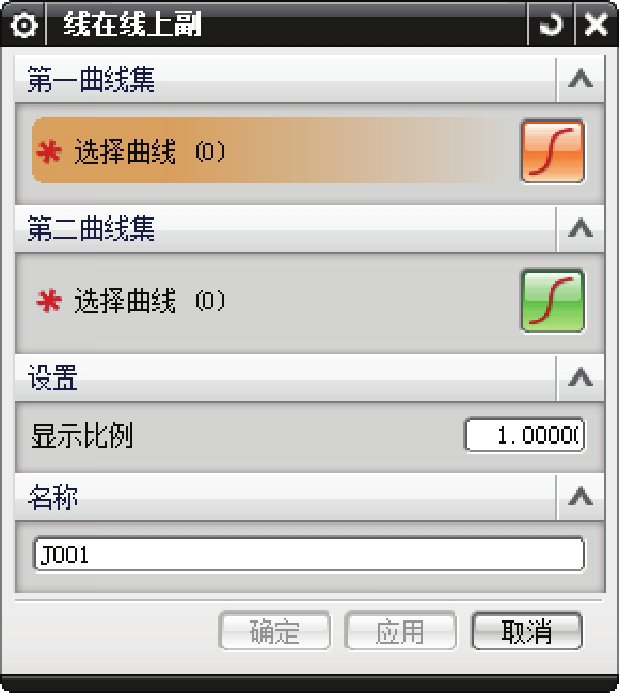Click the 确定 button
619x693 pixels.
[274, 631]
